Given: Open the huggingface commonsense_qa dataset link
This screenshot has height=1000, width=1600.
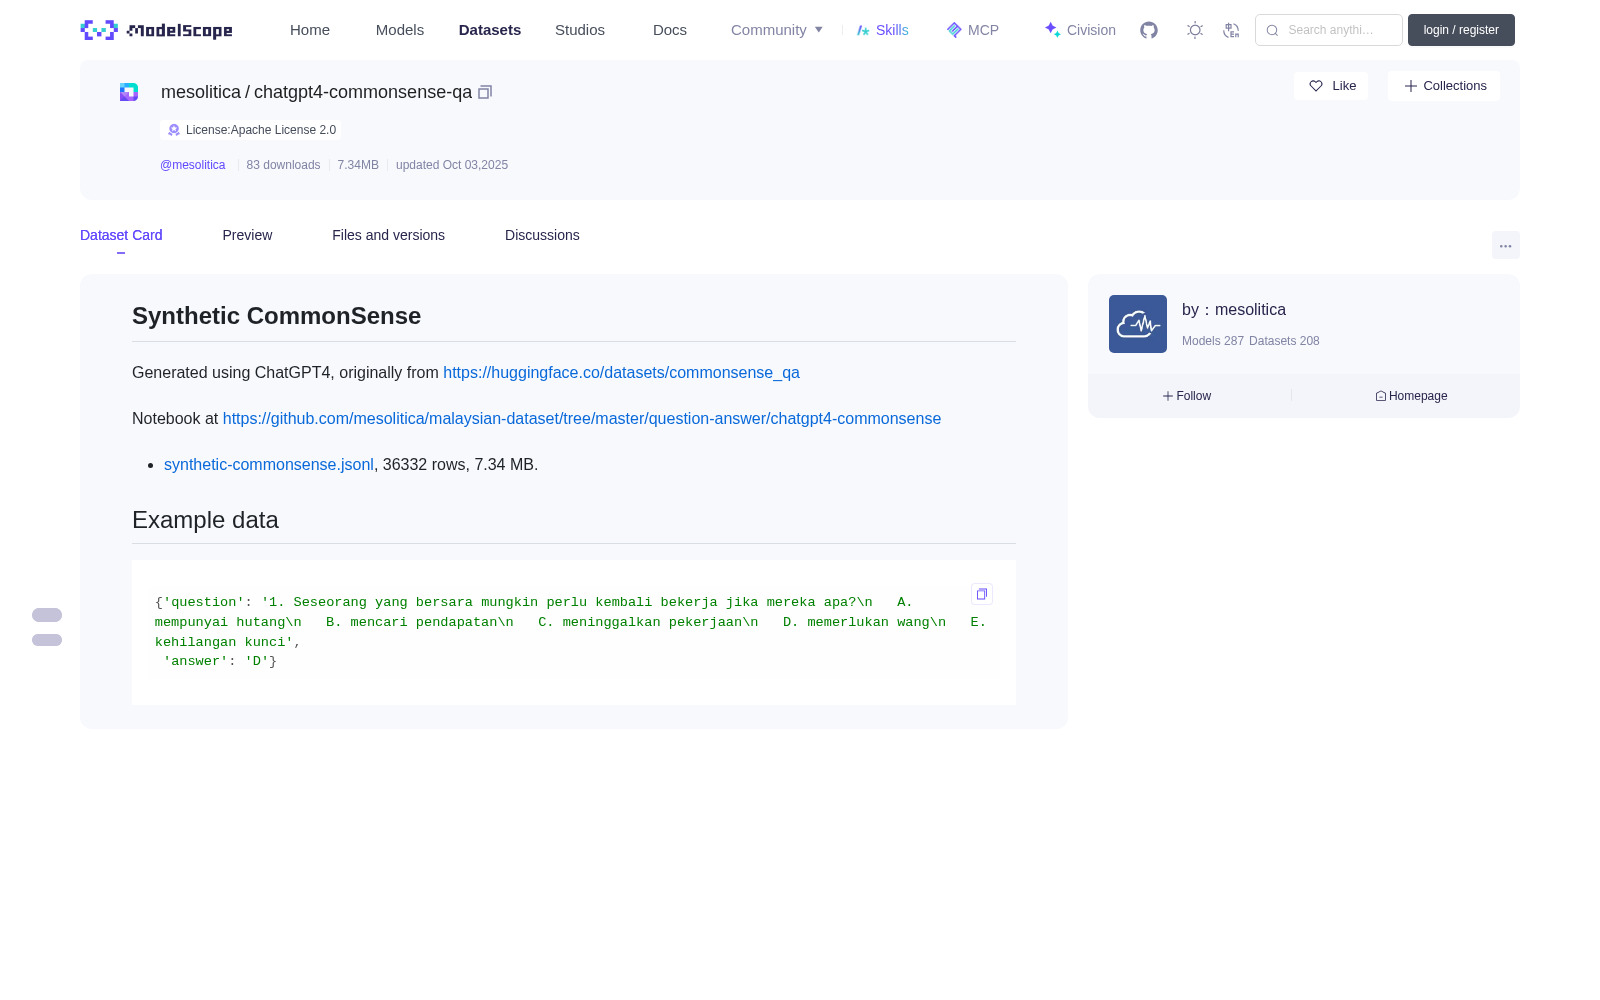Looking at the screenshot, I should coord(621,372).
